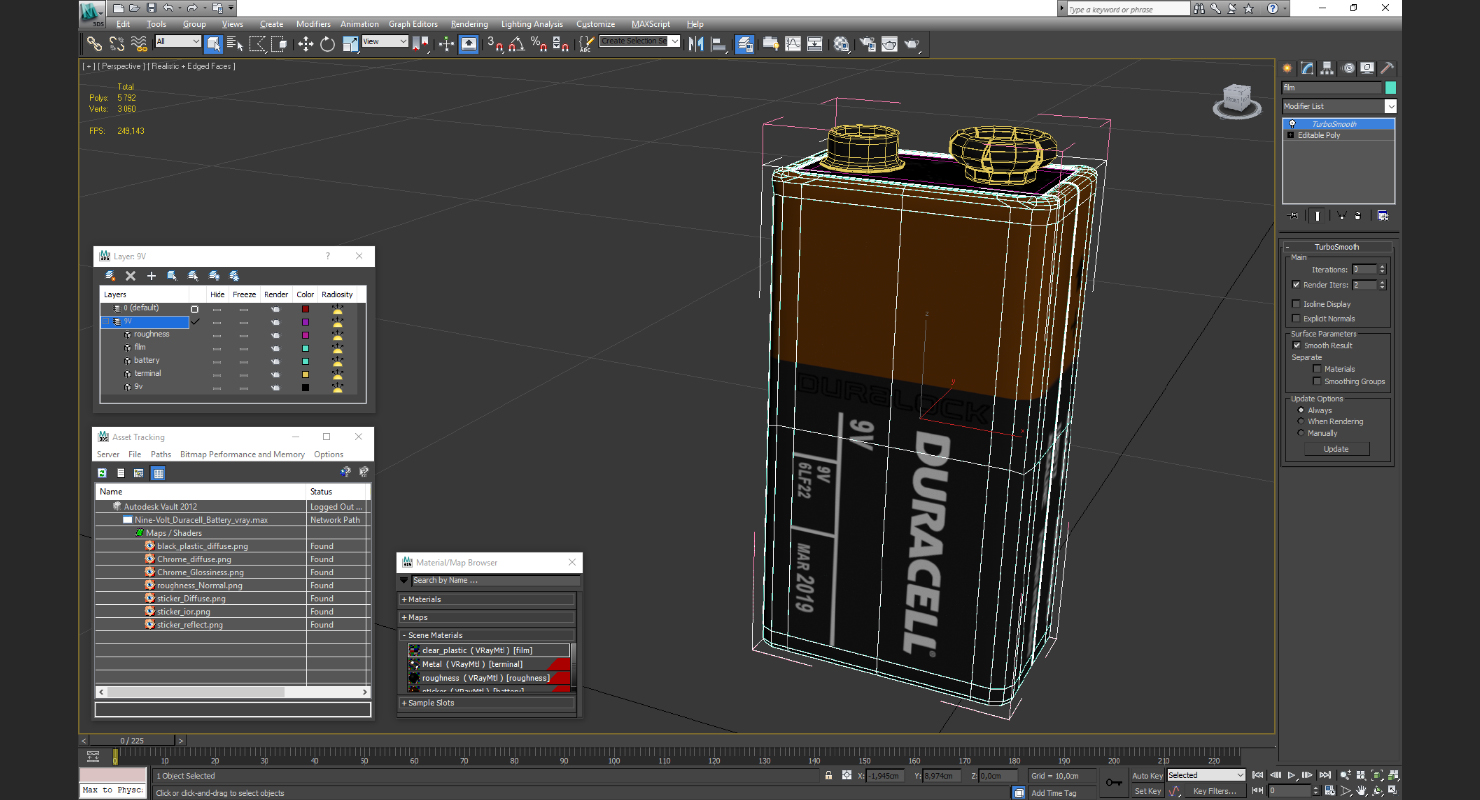1480x800 pixels.
Task: Open the Graph Editors menu
Action: [414, 24]
